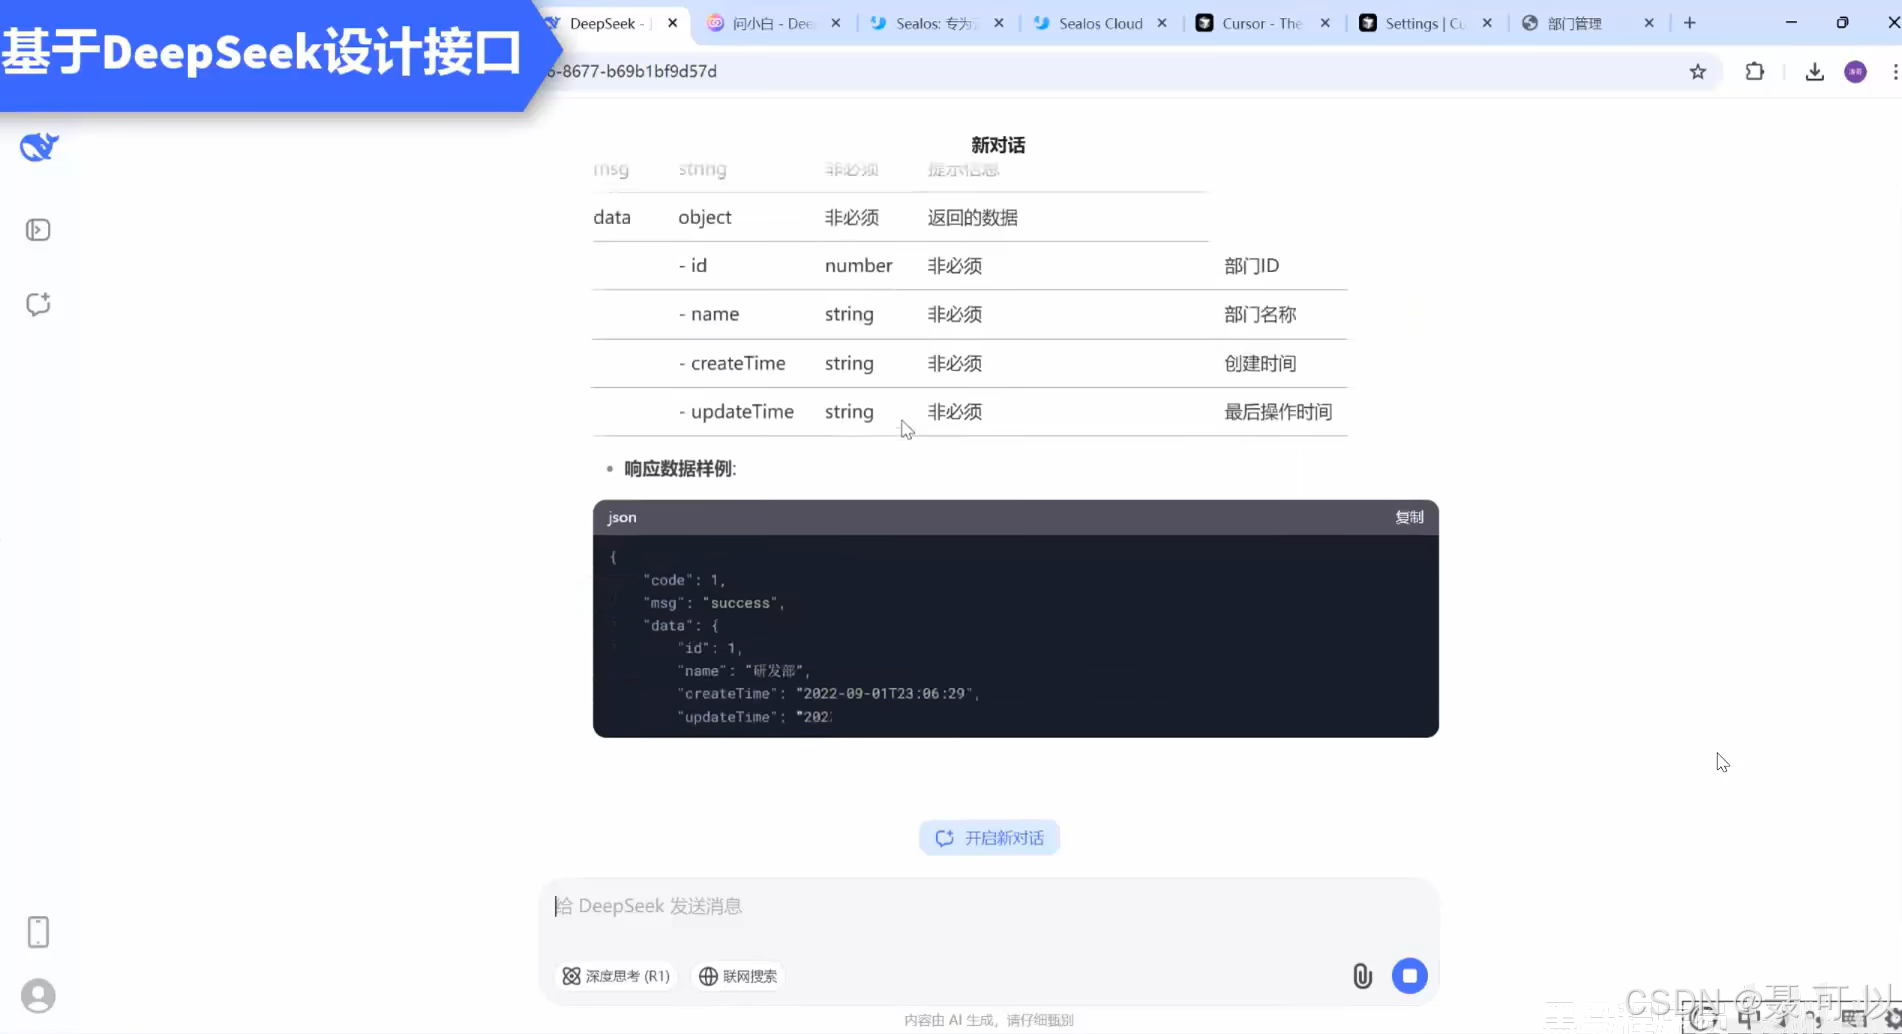
Task: Click the DeepSeek whale logo icon
Action: pyautogui.click(x=39, y=147)
